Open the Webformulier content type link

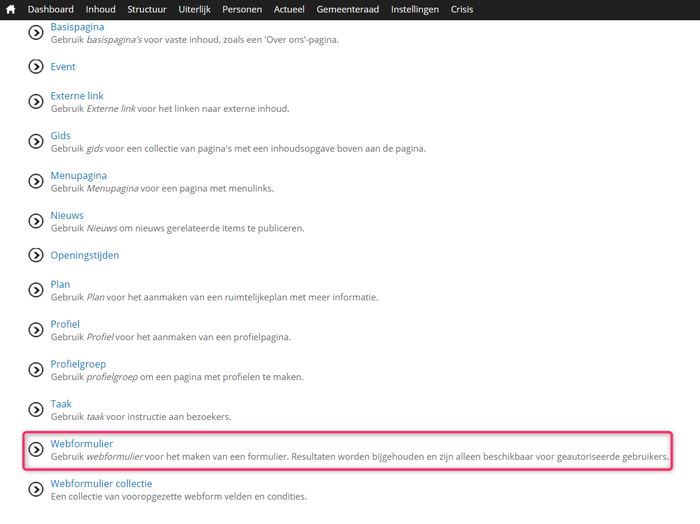[81, 444]
